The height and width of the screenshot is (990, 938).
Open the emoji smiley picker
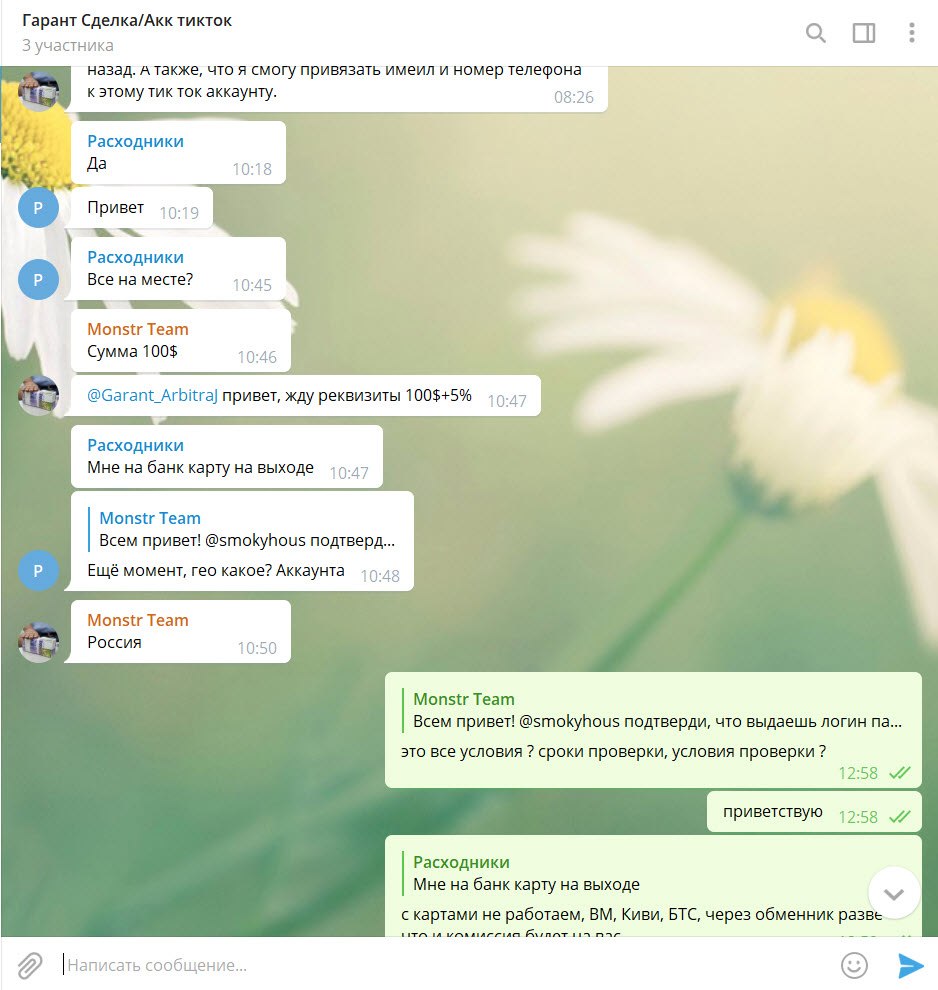(x=854, y=965)
